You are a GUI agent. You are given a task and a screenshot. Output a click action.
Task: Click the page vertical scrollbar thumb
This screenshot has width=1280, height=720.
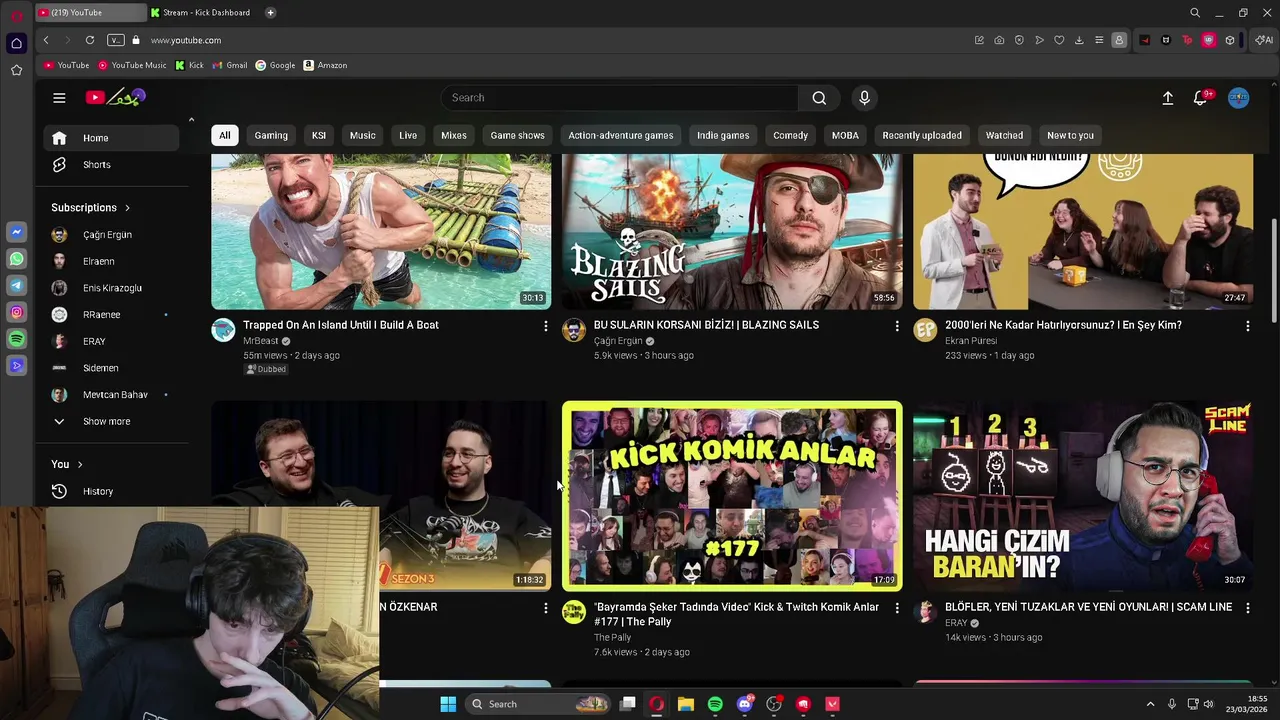click(x=1274, y=270)
